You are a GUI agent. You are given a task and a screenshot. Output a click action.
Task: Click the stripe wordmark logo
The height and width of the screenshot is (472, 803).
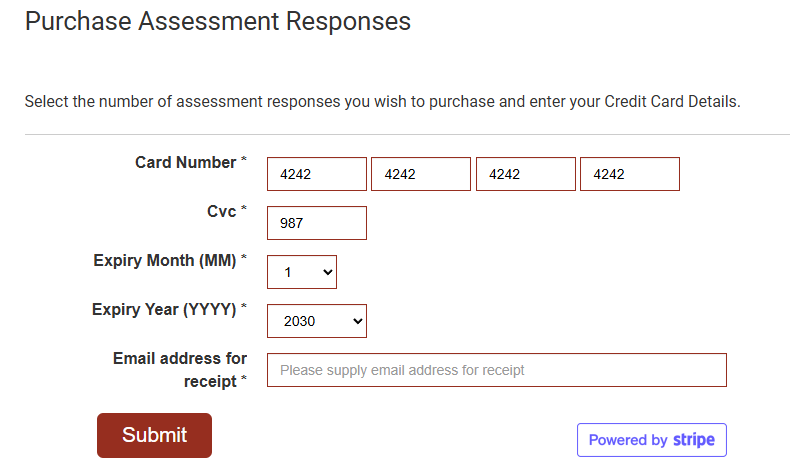[x=694, y=440]
